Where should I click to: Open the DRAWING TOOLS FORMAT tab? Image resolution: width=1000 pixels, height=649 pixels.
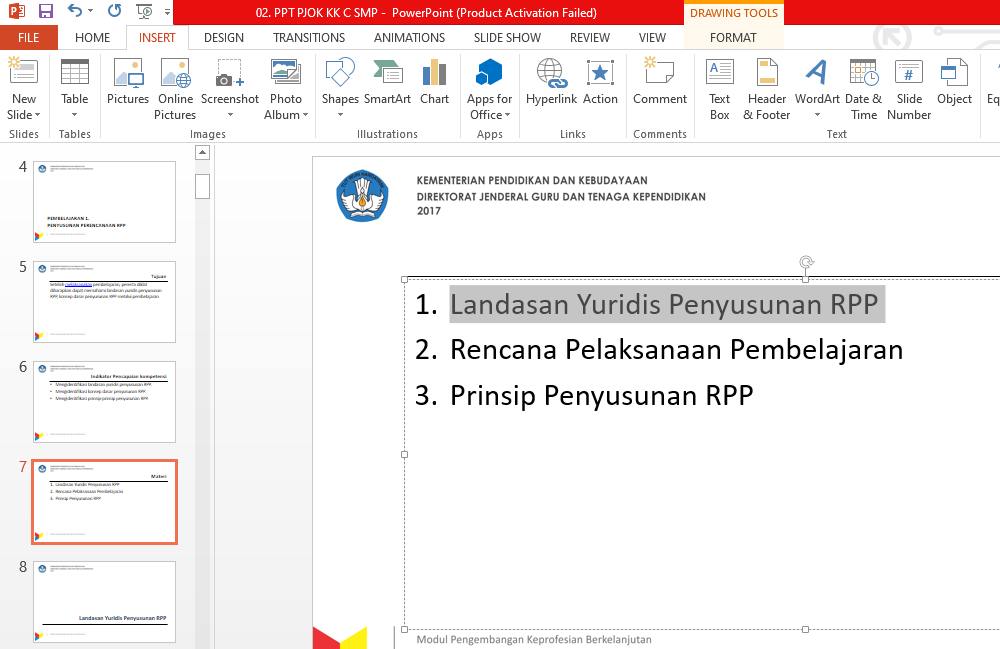[x=733, y=37]
